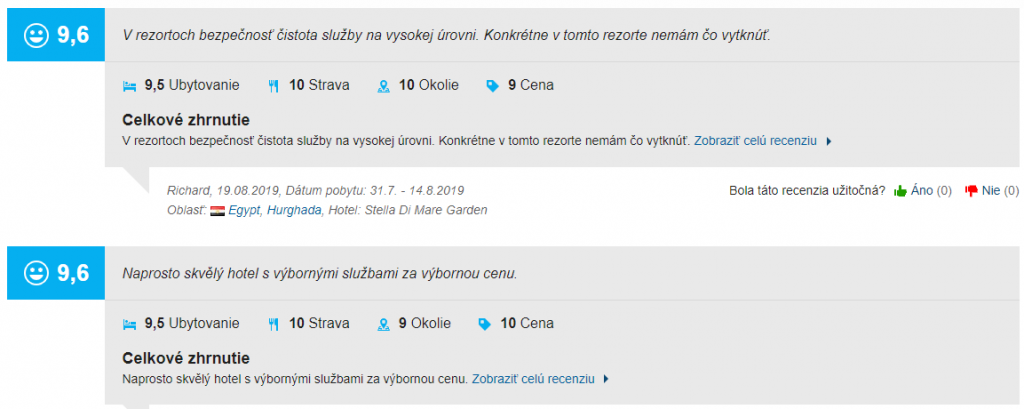Open the Egypt region link
This screenshot has width=1024, height=409.
(x=244, y=210)
